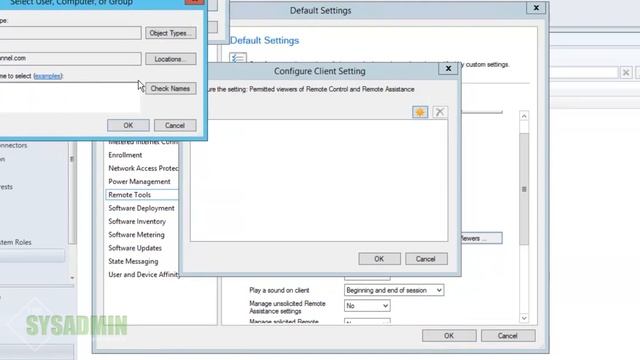
Task: Click the yellow starburst add-new icon
Action: (420, 112)
